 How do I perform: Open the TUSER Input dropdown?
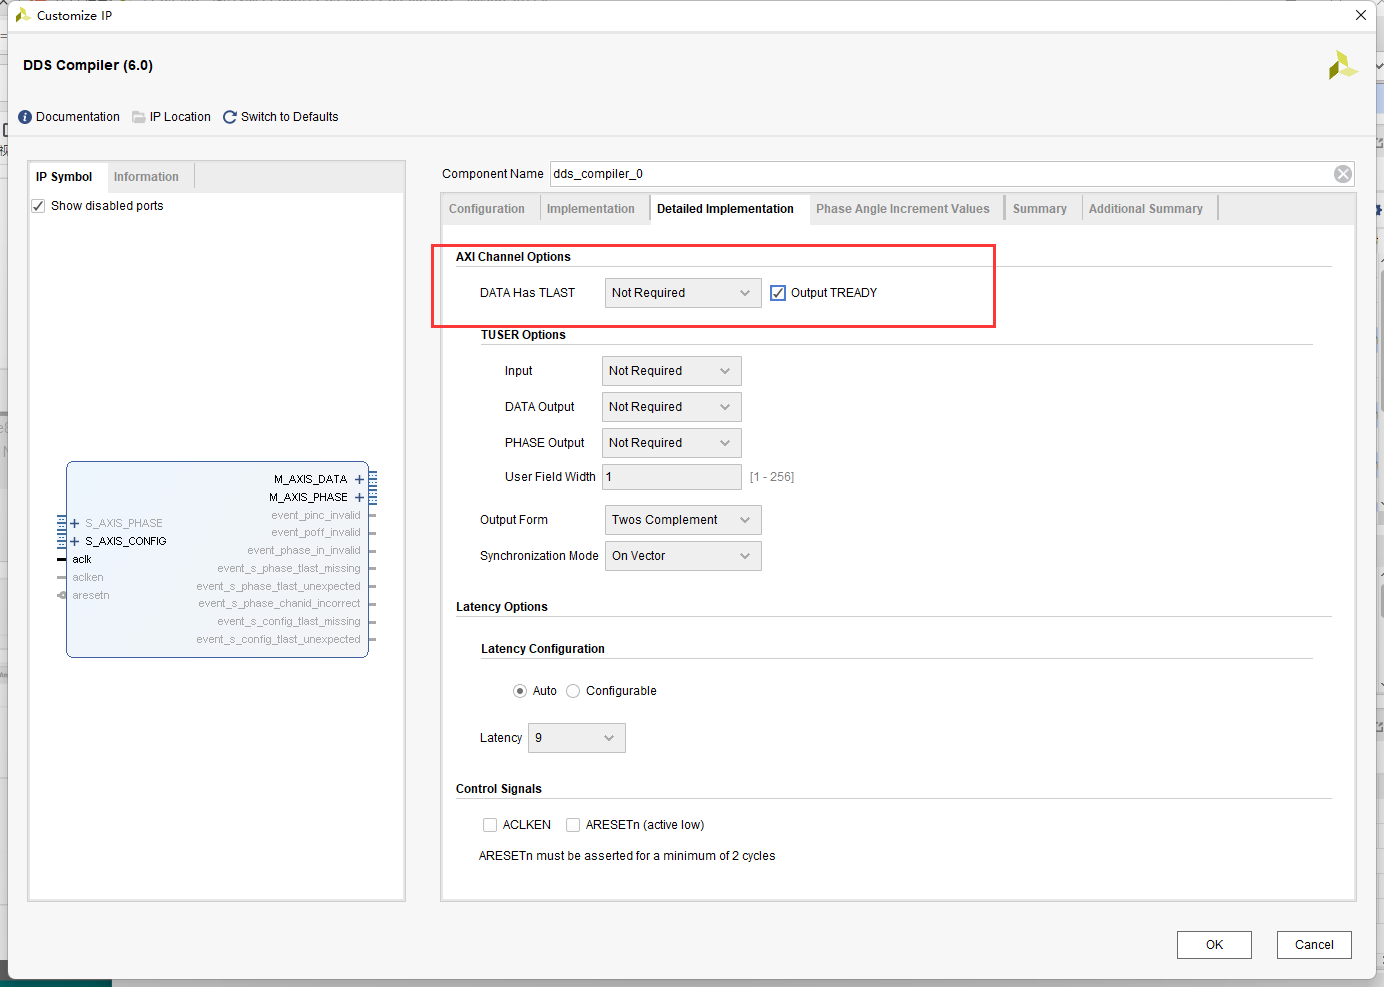click(x=672, y=371)
